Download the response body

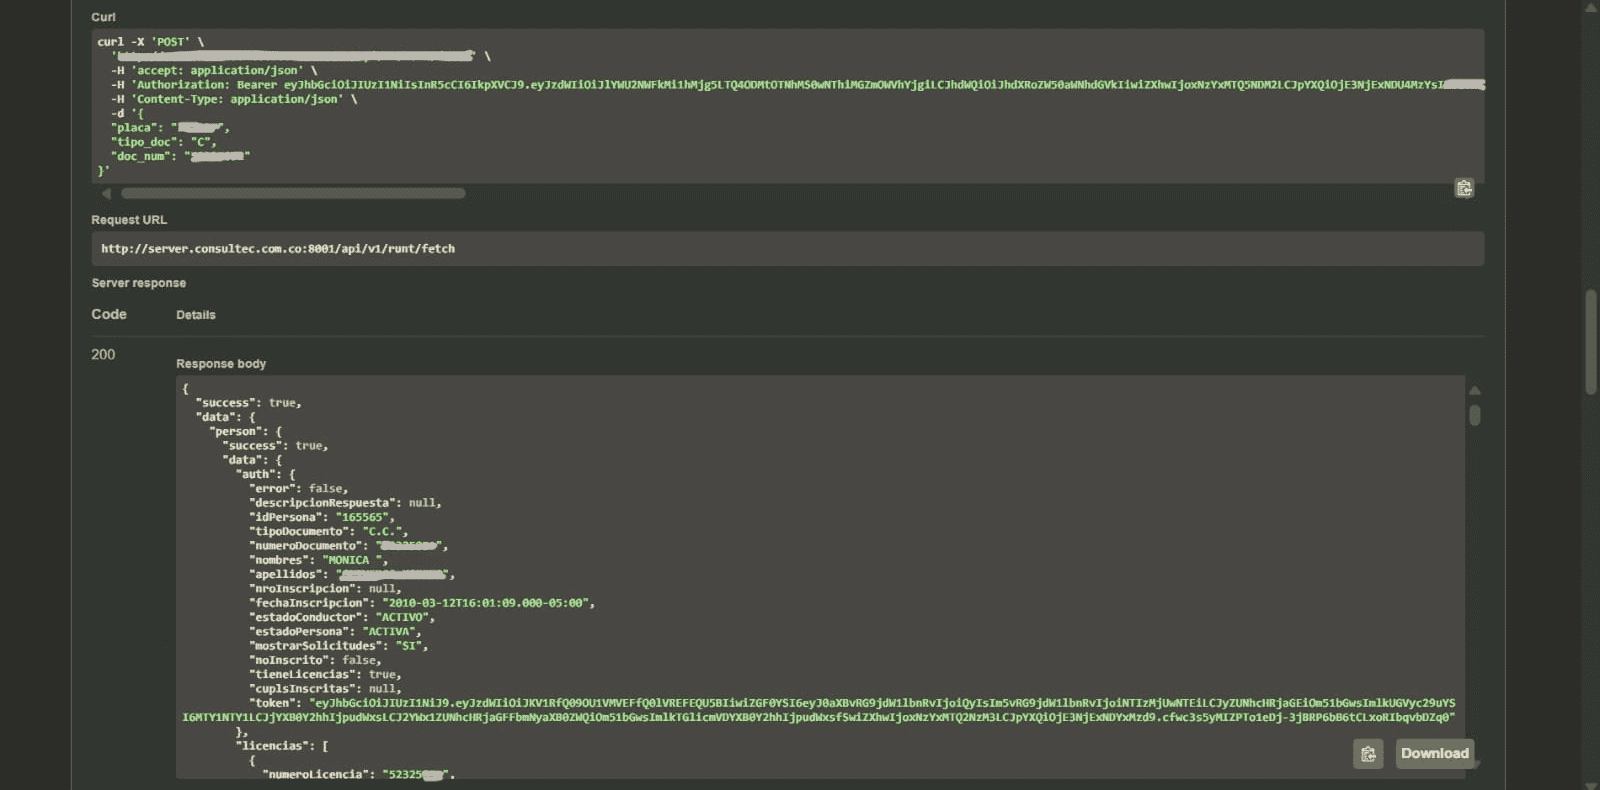tap(1434, 754)
